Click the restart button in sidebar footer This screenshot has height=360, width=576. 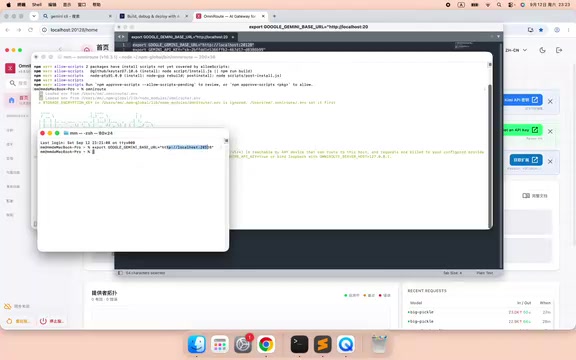18,321
